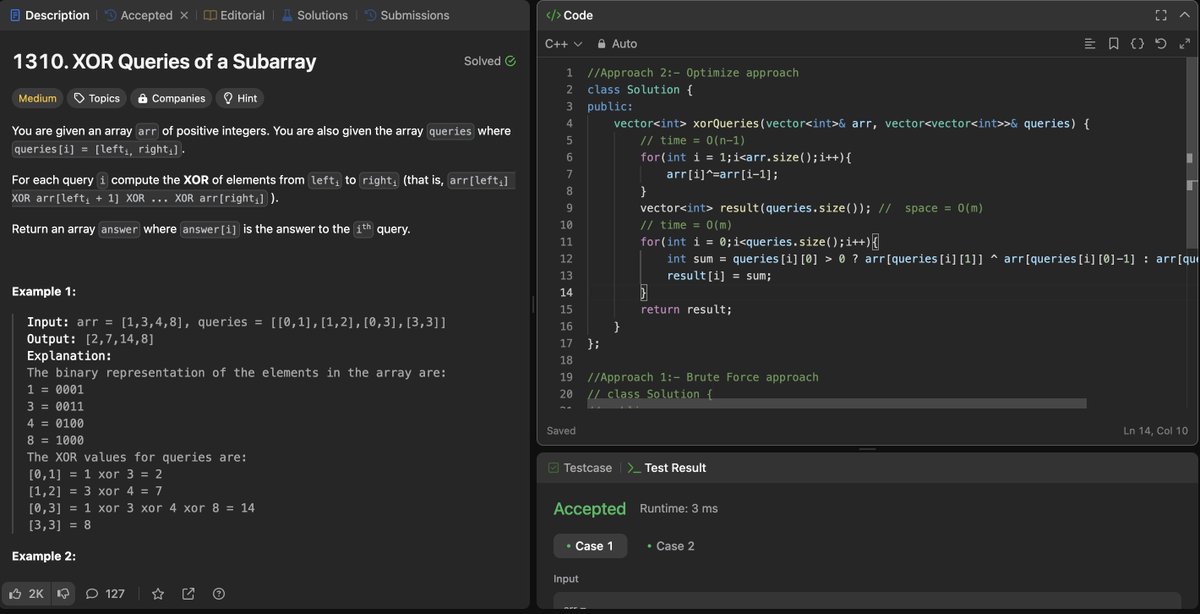This screenshot has height=614, width=1200.
Task: Click code line number 14
Action: pyautogui.click(x=568, y=292)
